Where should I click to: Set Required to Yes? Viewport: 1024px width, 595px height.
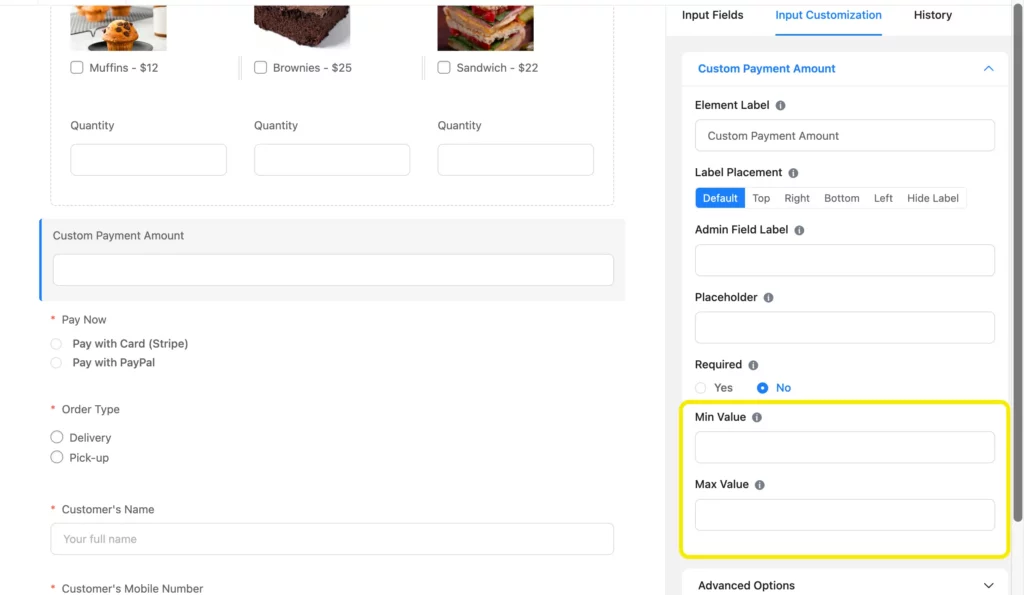click(x=701, y=388)
